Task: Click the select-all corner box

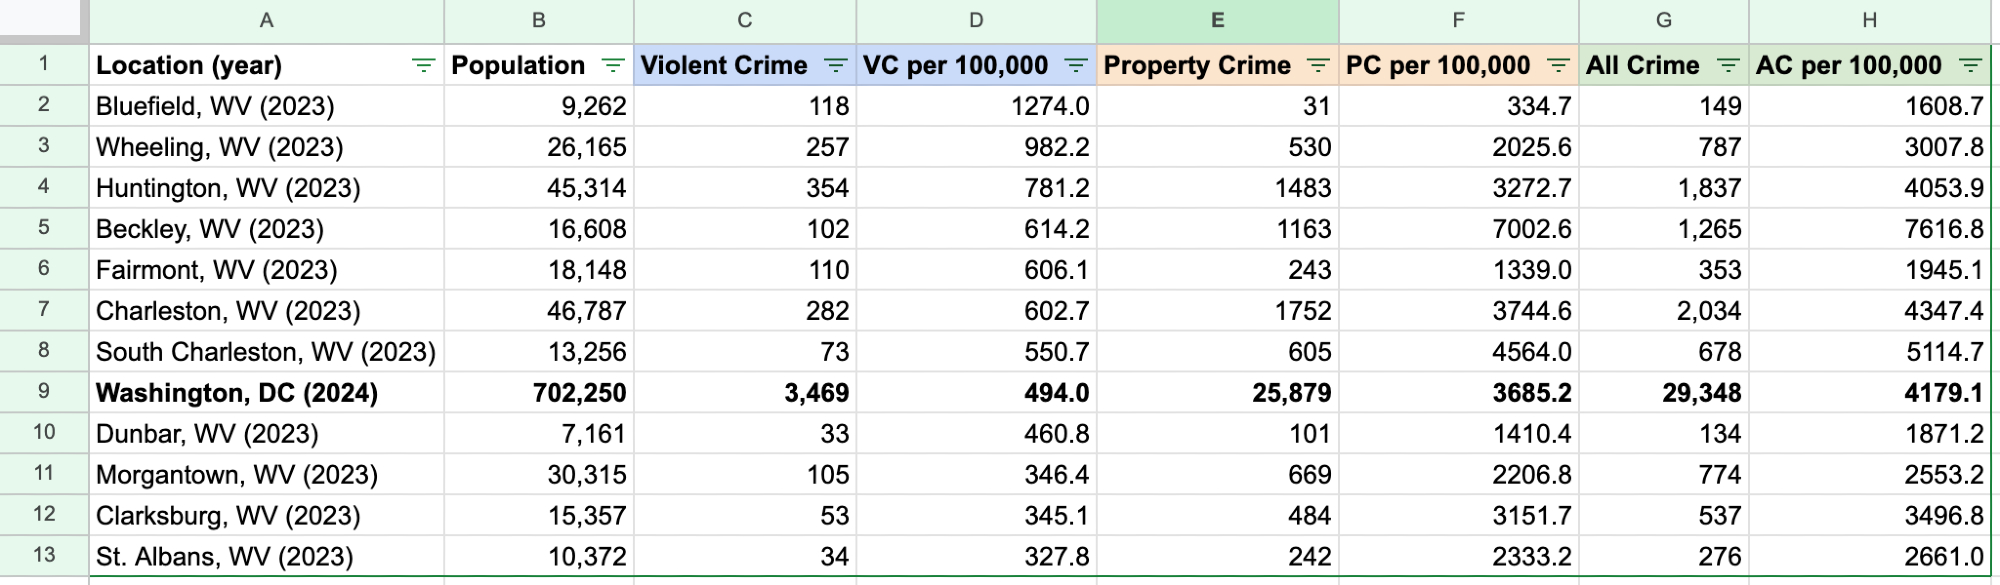Action: (44, 20)
